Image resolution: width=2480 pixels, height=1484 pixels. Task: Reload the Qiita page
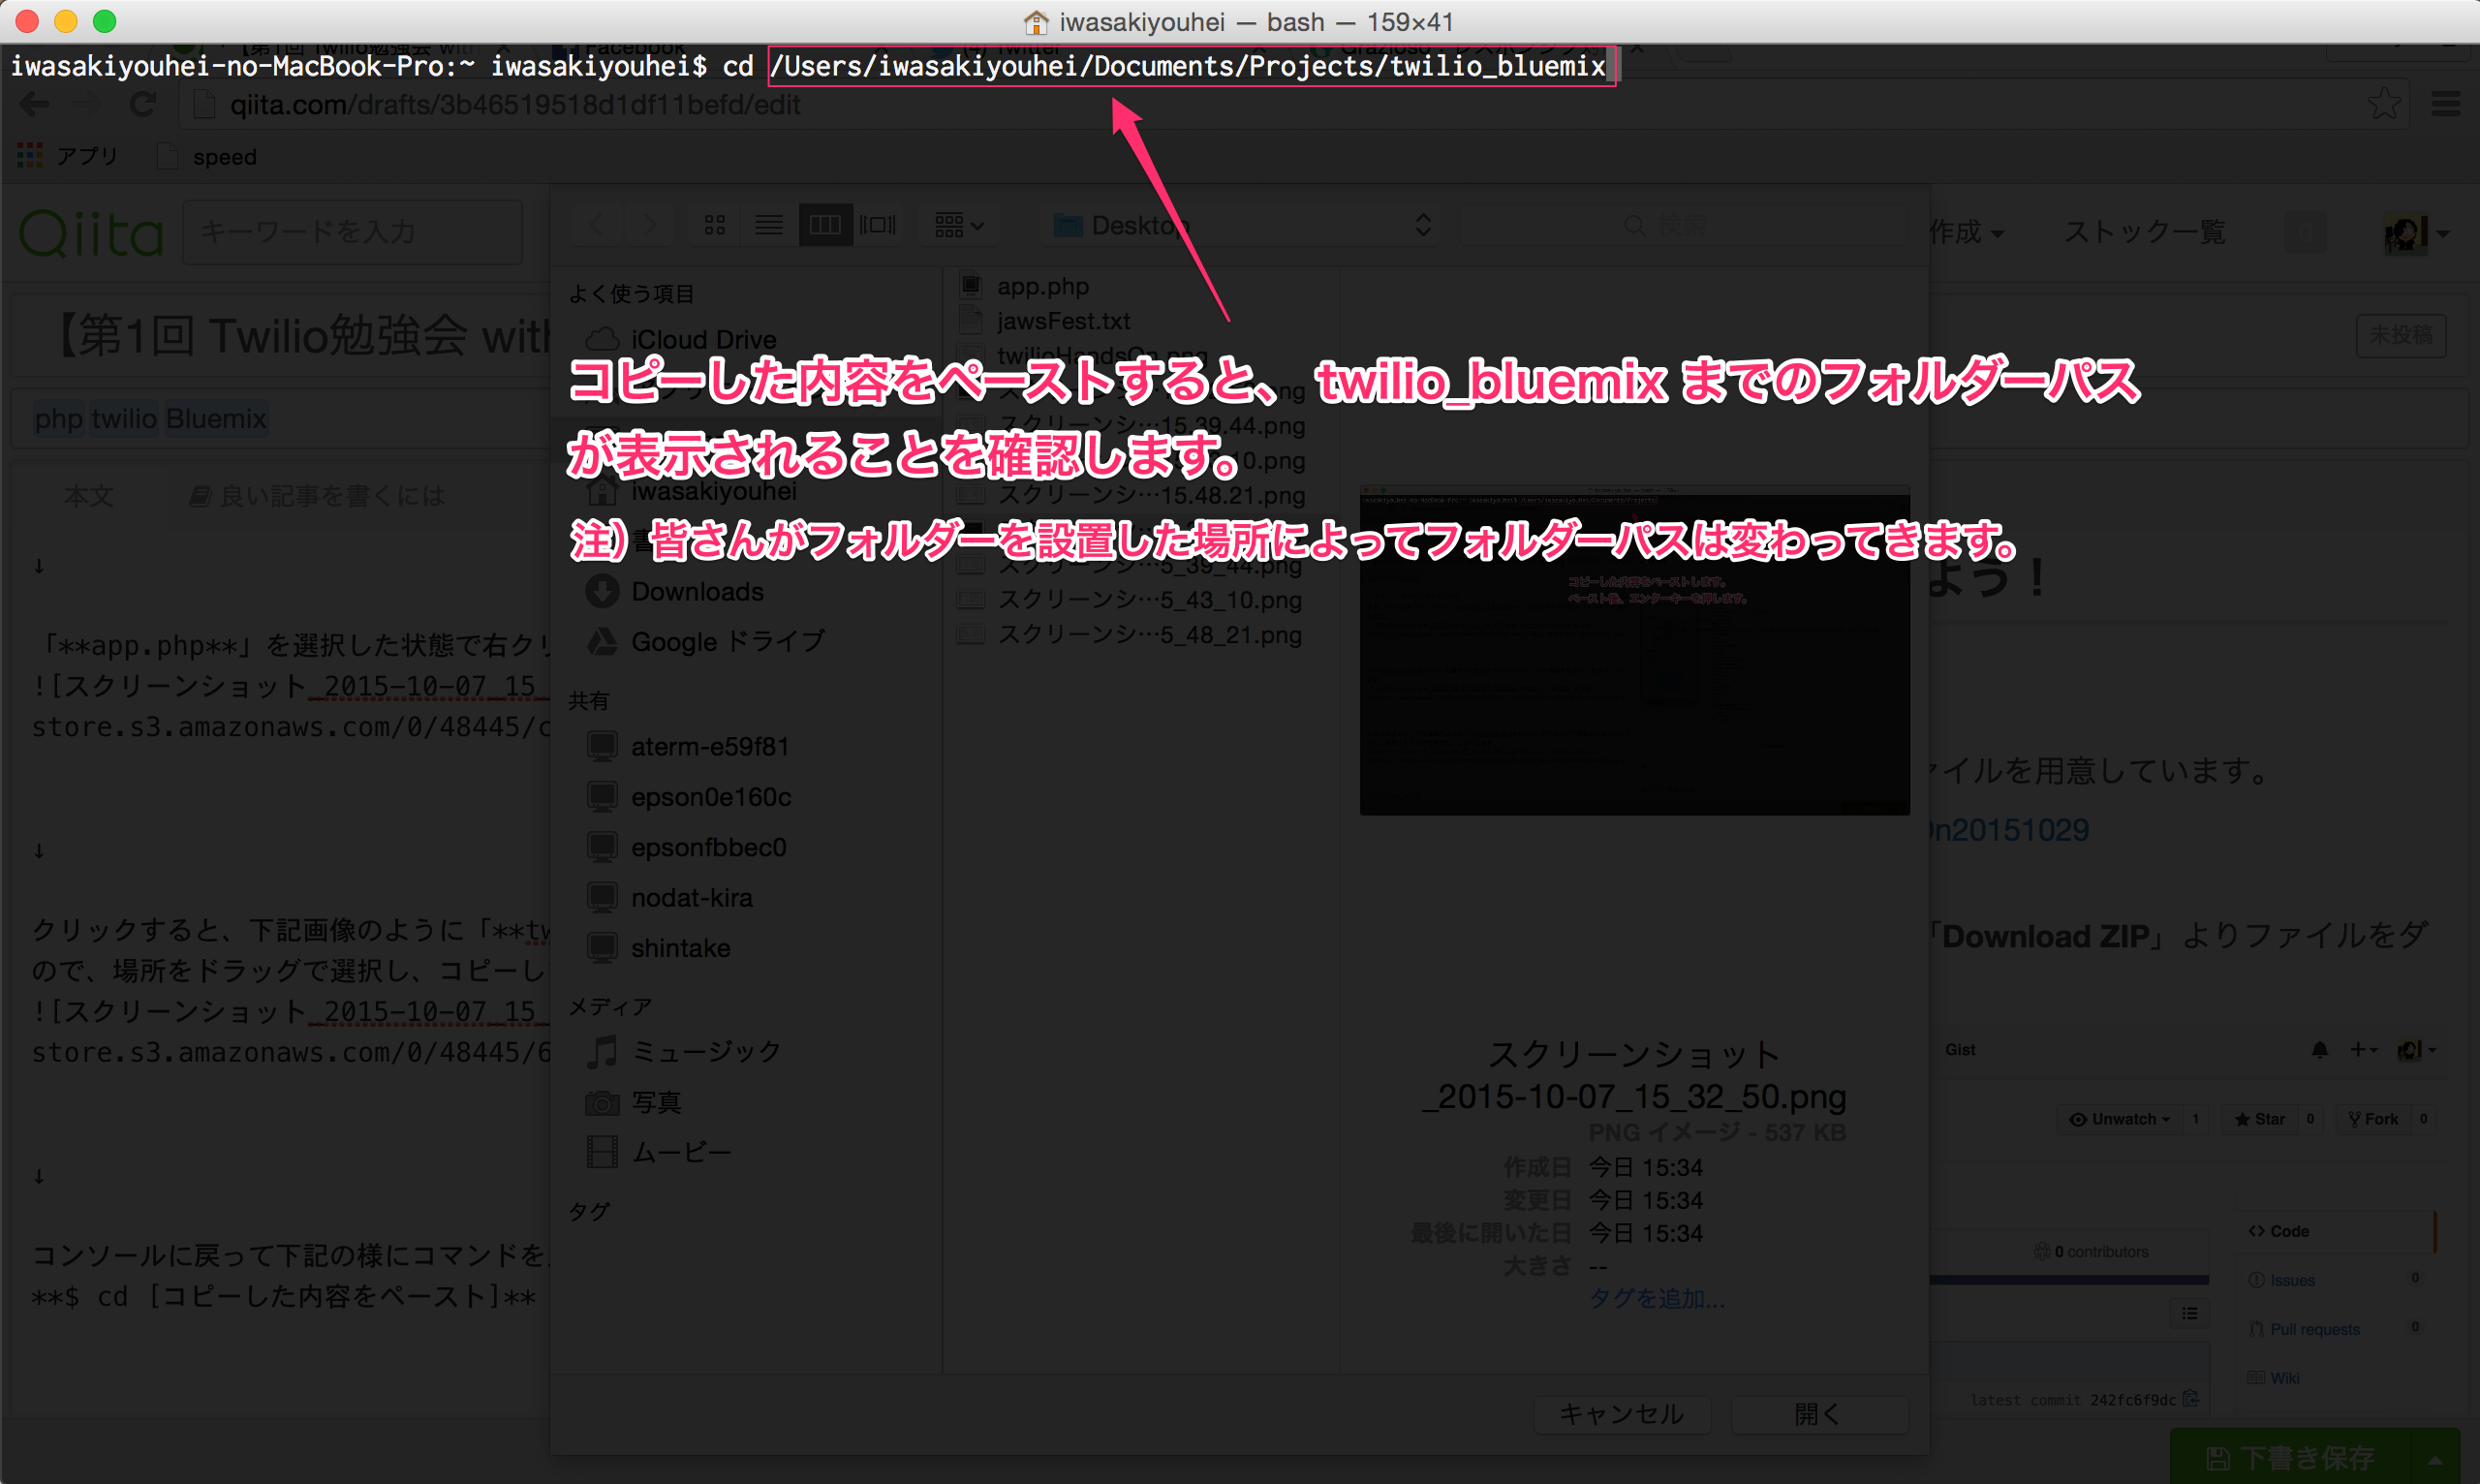pyautogui.click(x=143, y=104)
